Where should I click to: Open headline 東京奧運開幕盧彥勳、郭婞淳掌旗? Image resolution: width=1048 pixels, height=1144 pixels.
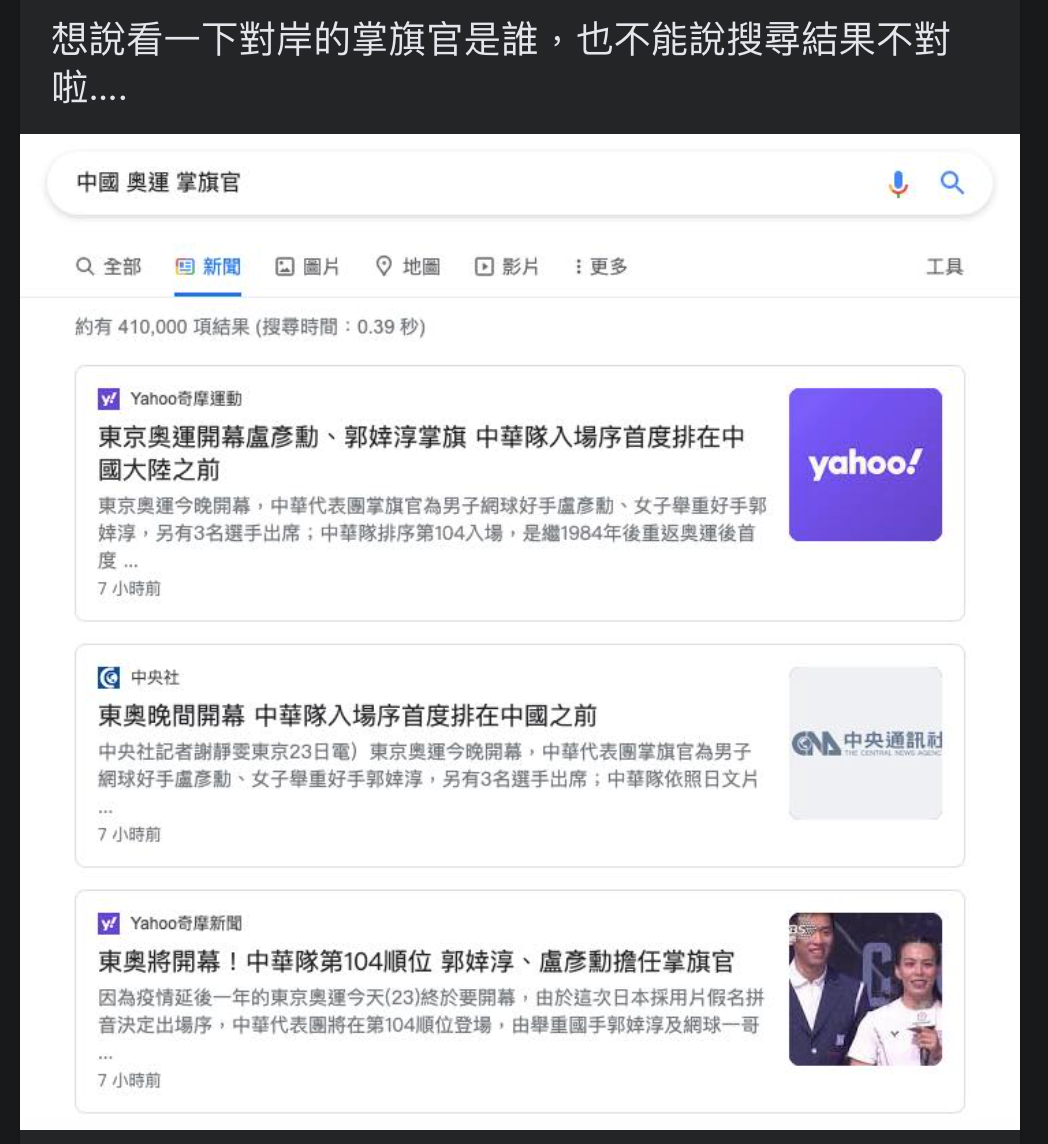click(421, 453)
